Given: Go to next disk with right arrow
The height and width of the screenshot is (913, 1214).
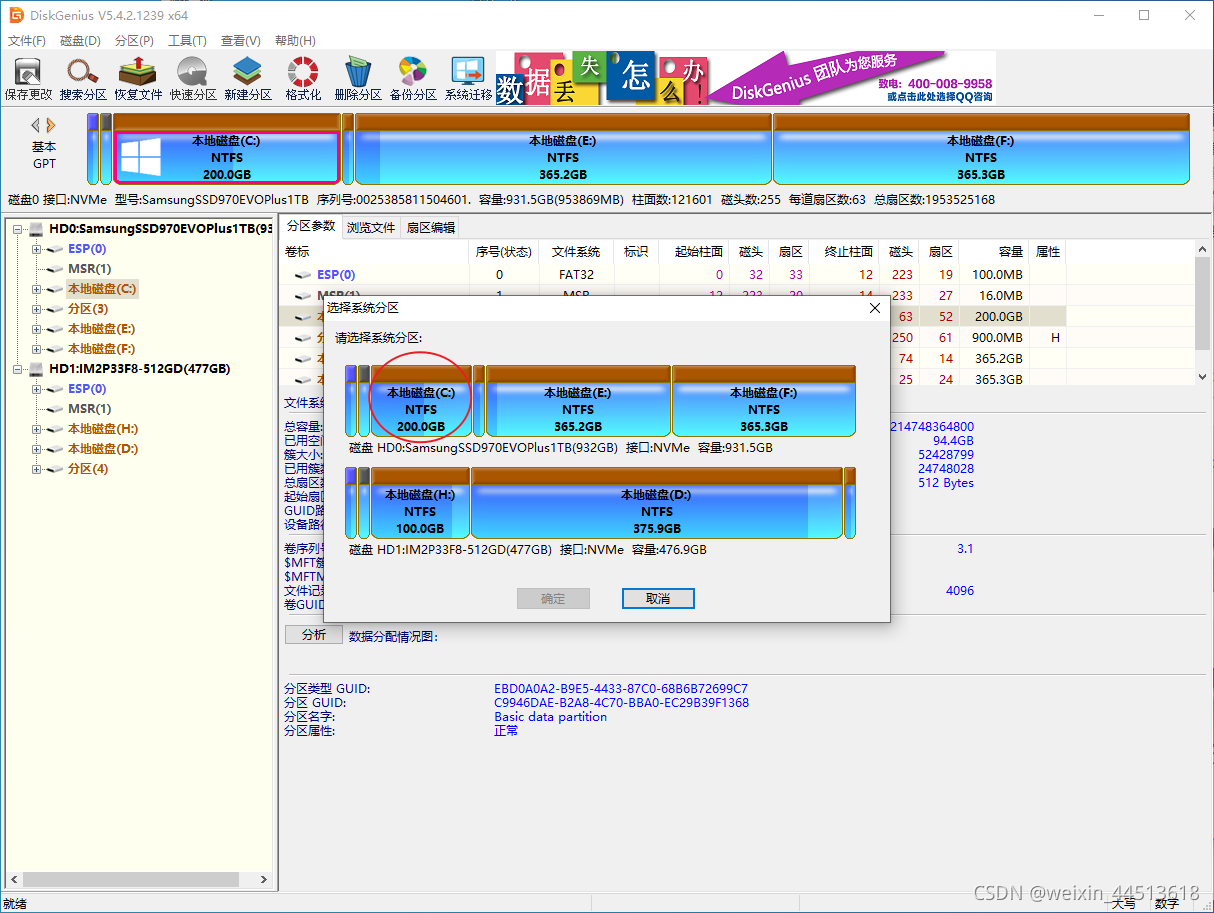Looking at the screenshot, I should coord(51,126).
